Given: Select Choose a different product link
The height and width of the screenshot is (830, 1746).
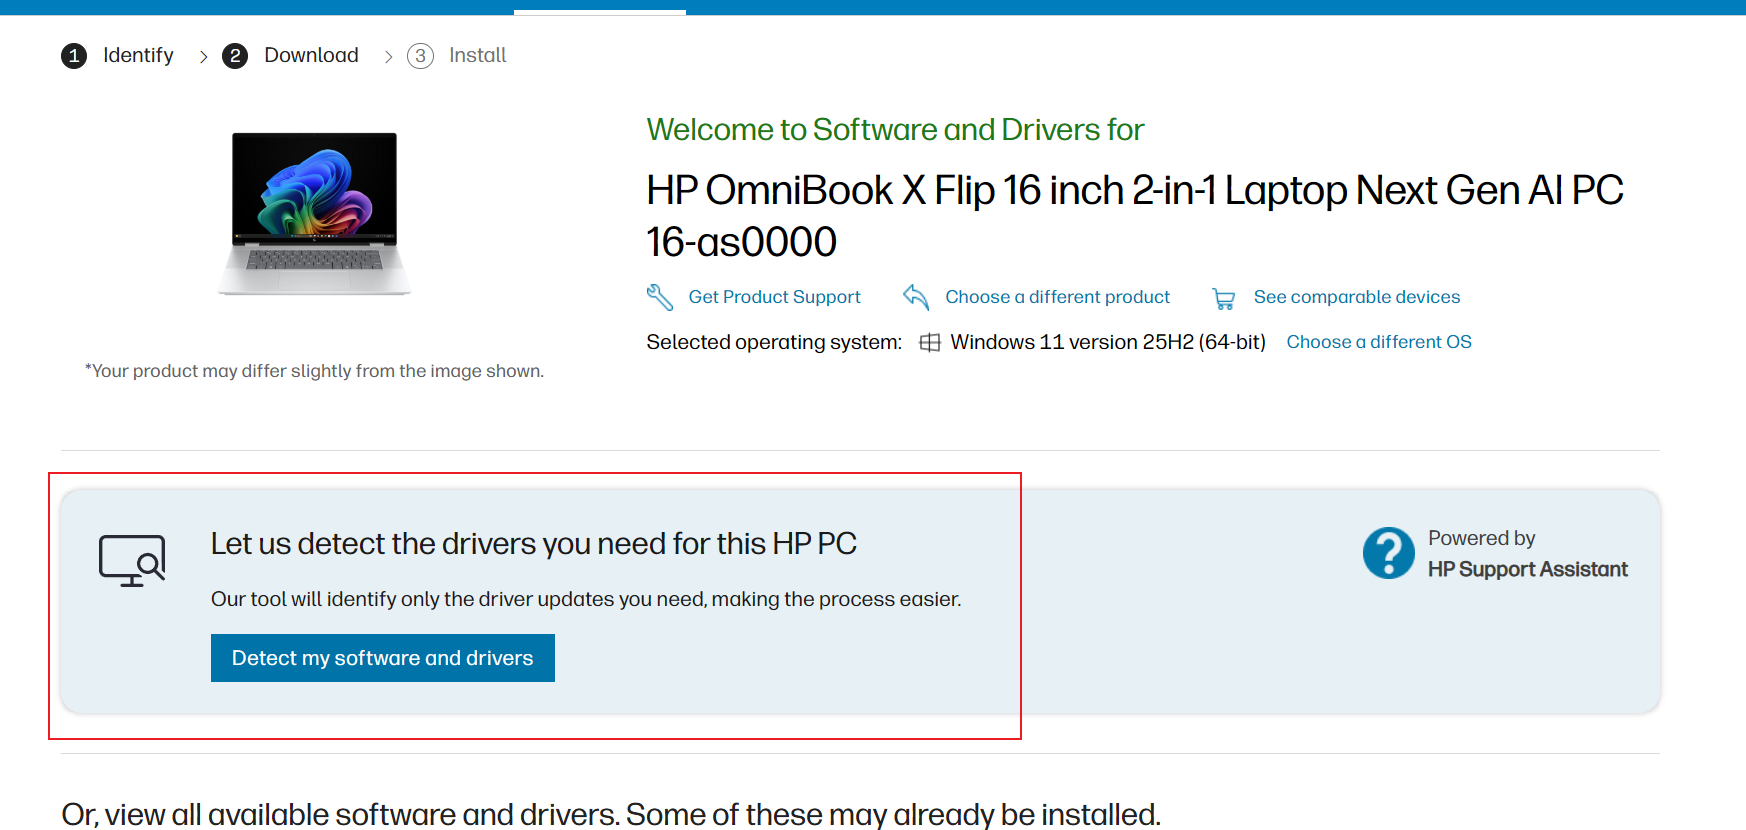Looking at the screenshot, I should (1057, 297).
